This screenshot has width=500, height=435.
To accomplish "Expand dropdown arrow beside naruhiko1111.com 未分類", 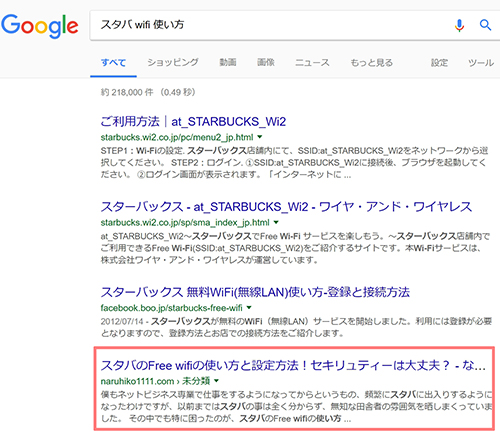I will 216,381.
